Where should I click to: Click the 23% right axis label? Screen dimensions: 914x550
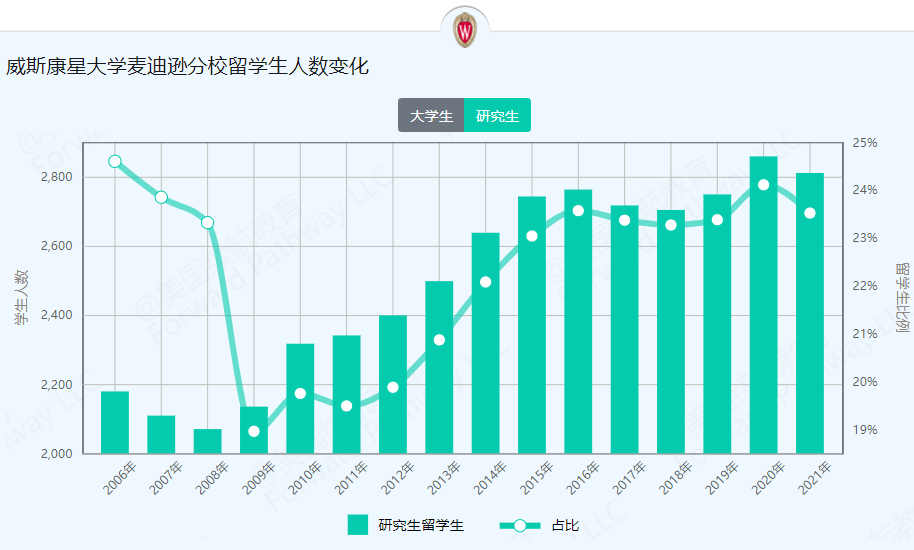click(864, 238)
